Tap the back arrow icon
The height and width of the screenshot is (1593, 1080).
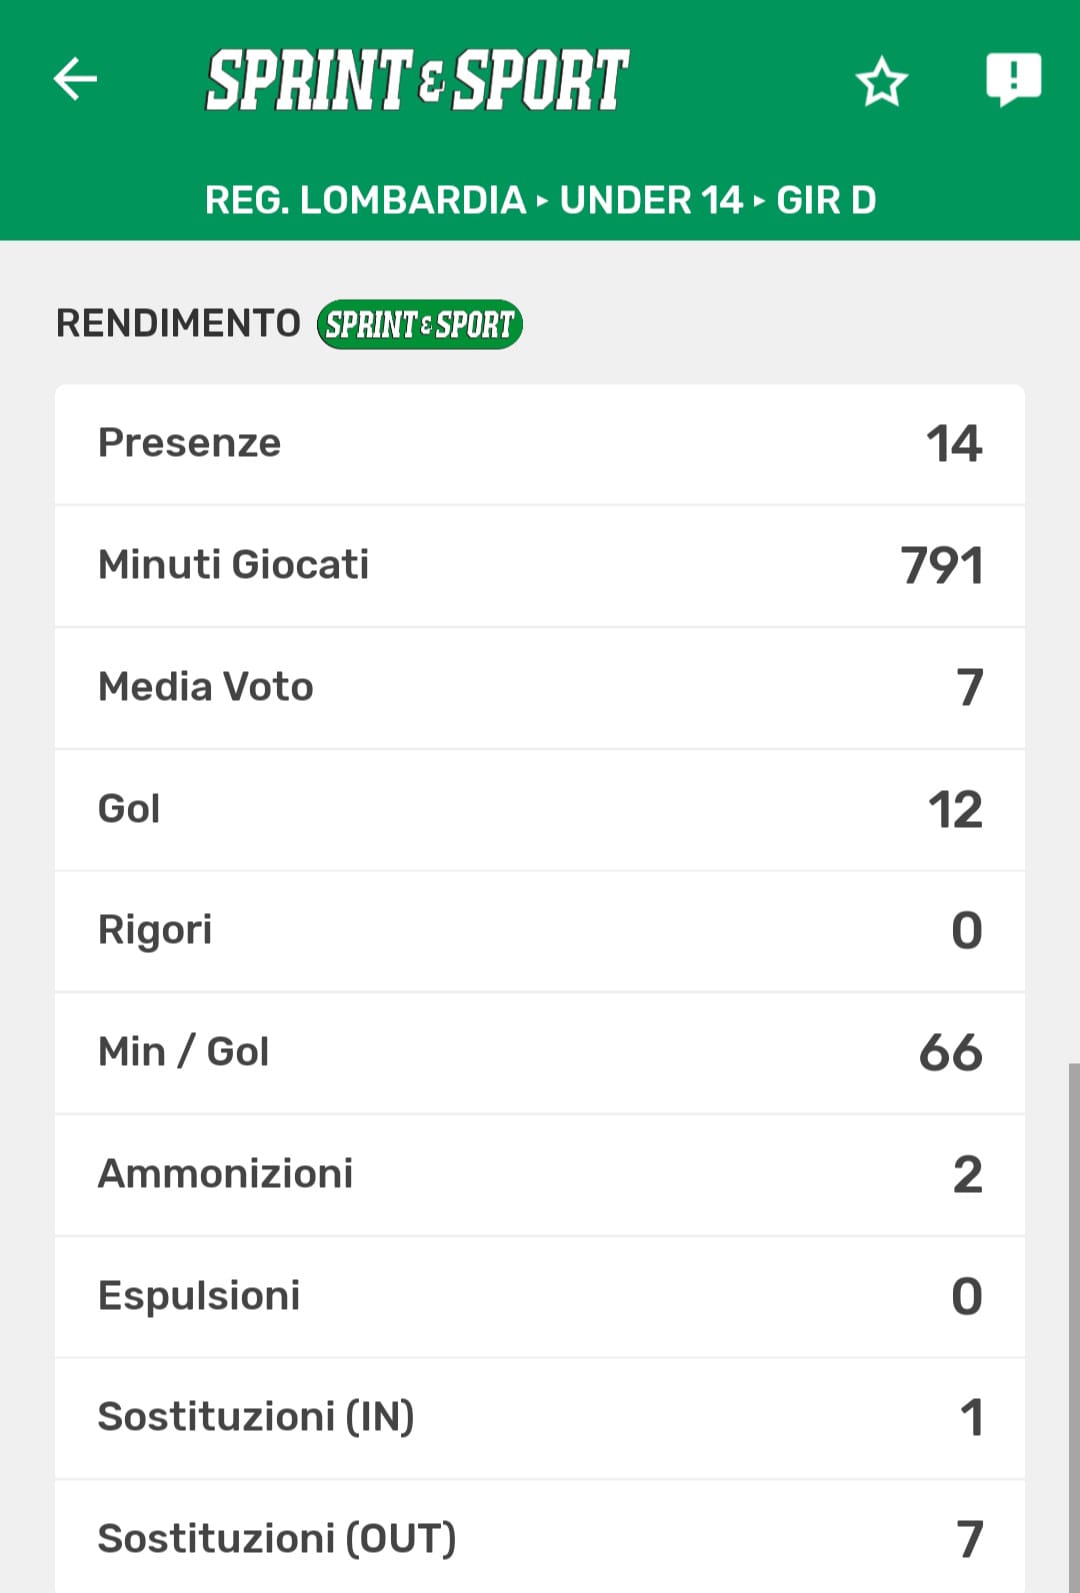tap(76, 79)
